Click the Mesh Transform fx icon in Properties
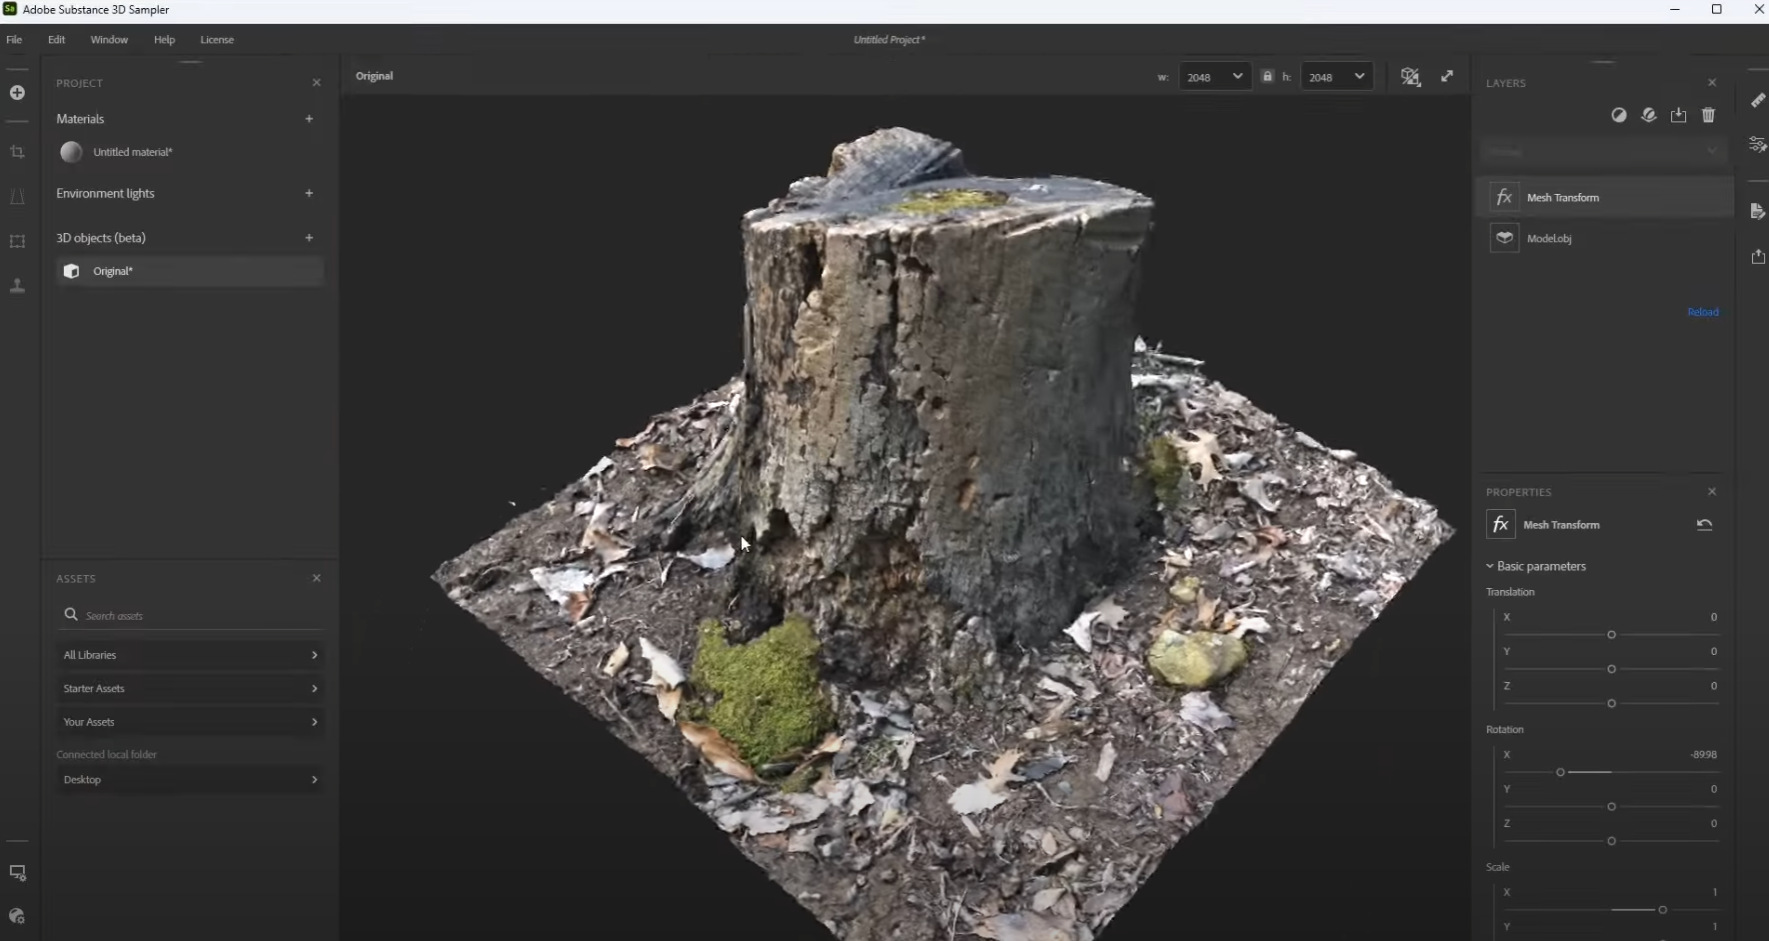This screenshot has width=1769, height=941. coord(1500,525)
